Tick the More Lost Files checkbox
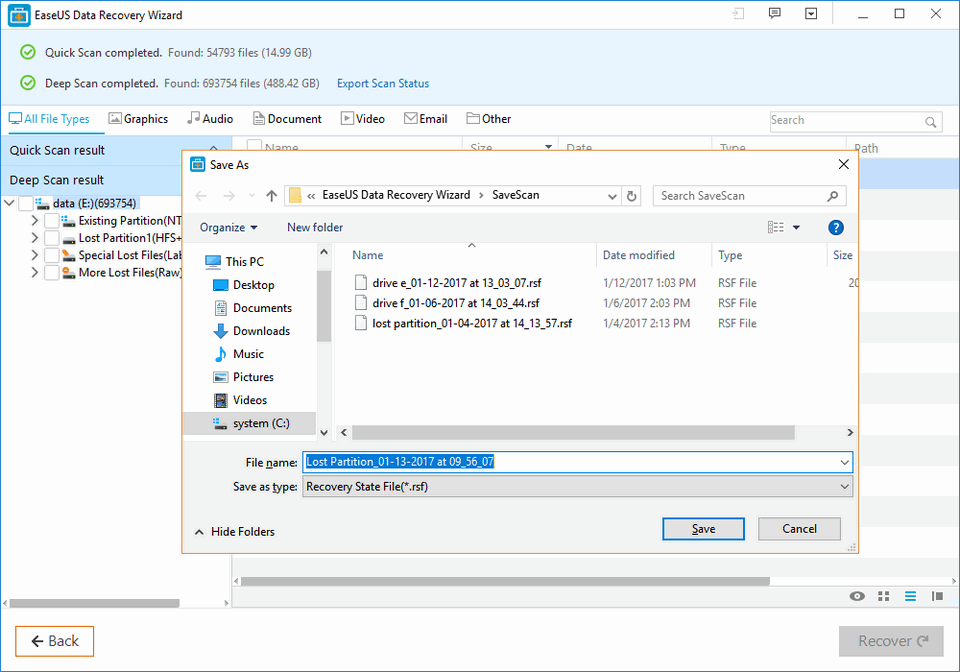Viewport: 960px width, 672px height. 52,272
